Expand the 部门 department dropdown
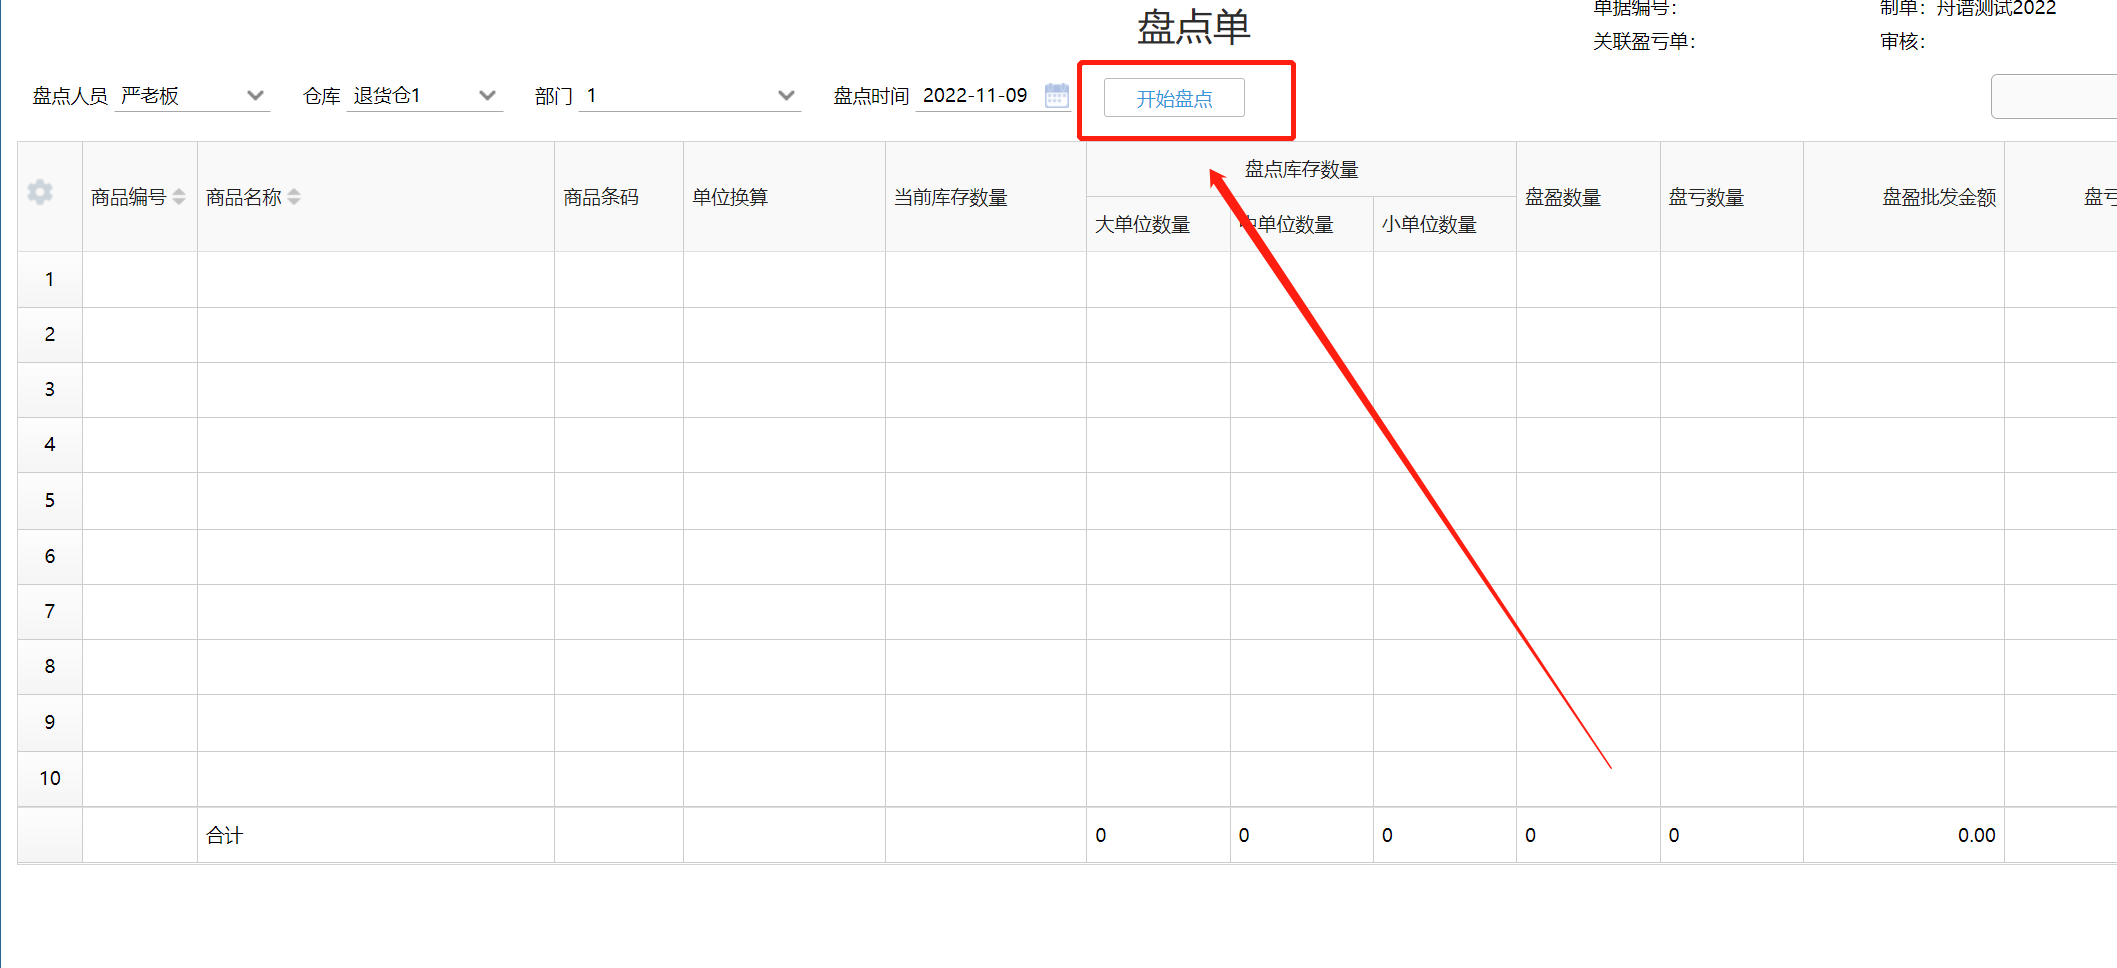Screen dimensions: 2117x968 click(x=786, y=96)
